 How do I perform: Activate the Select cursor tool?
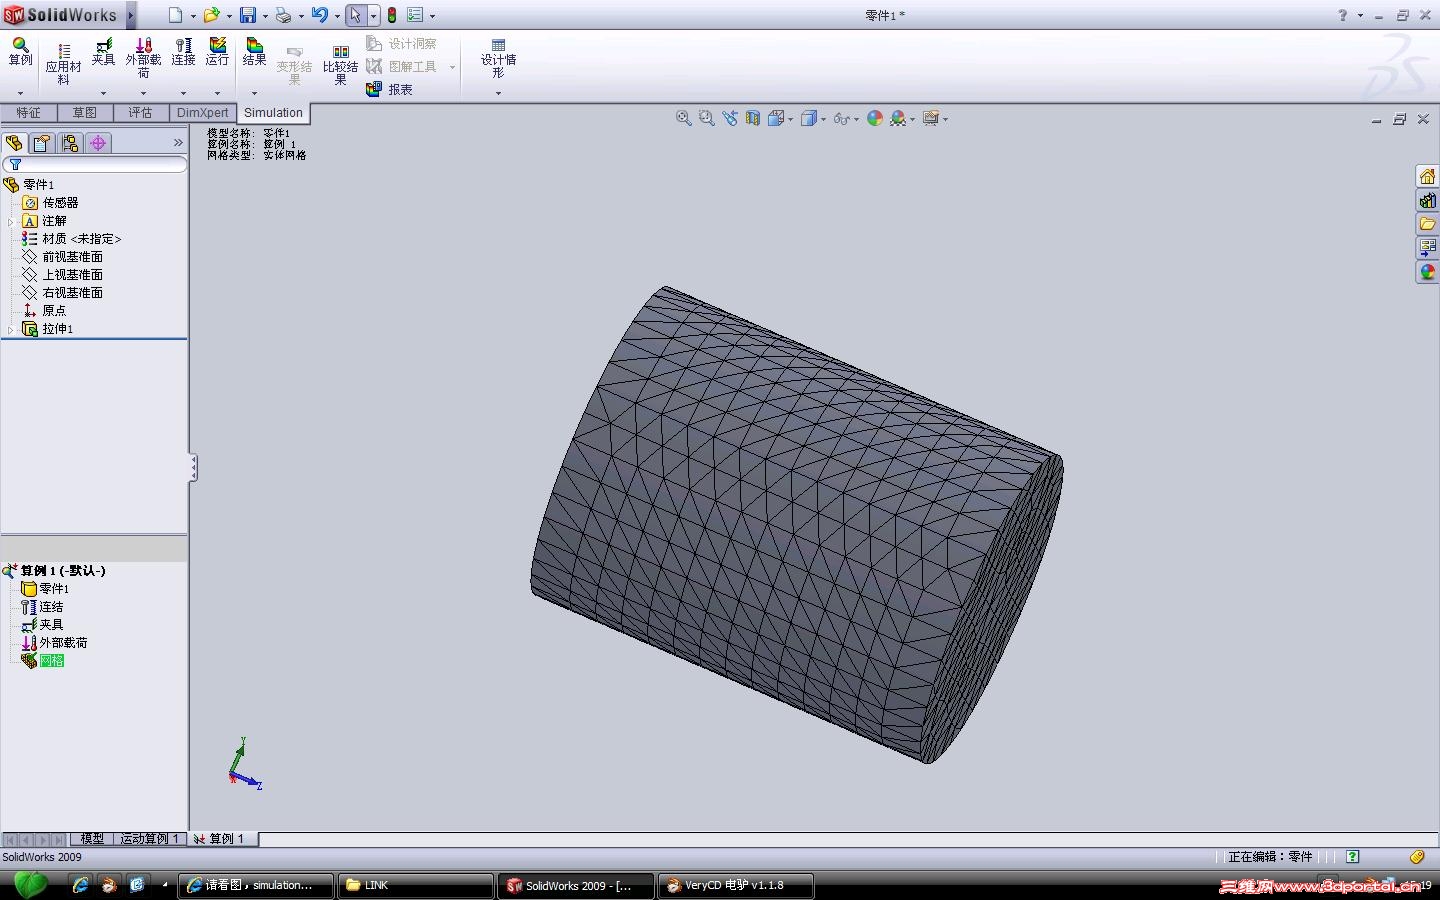coord(355,15)
